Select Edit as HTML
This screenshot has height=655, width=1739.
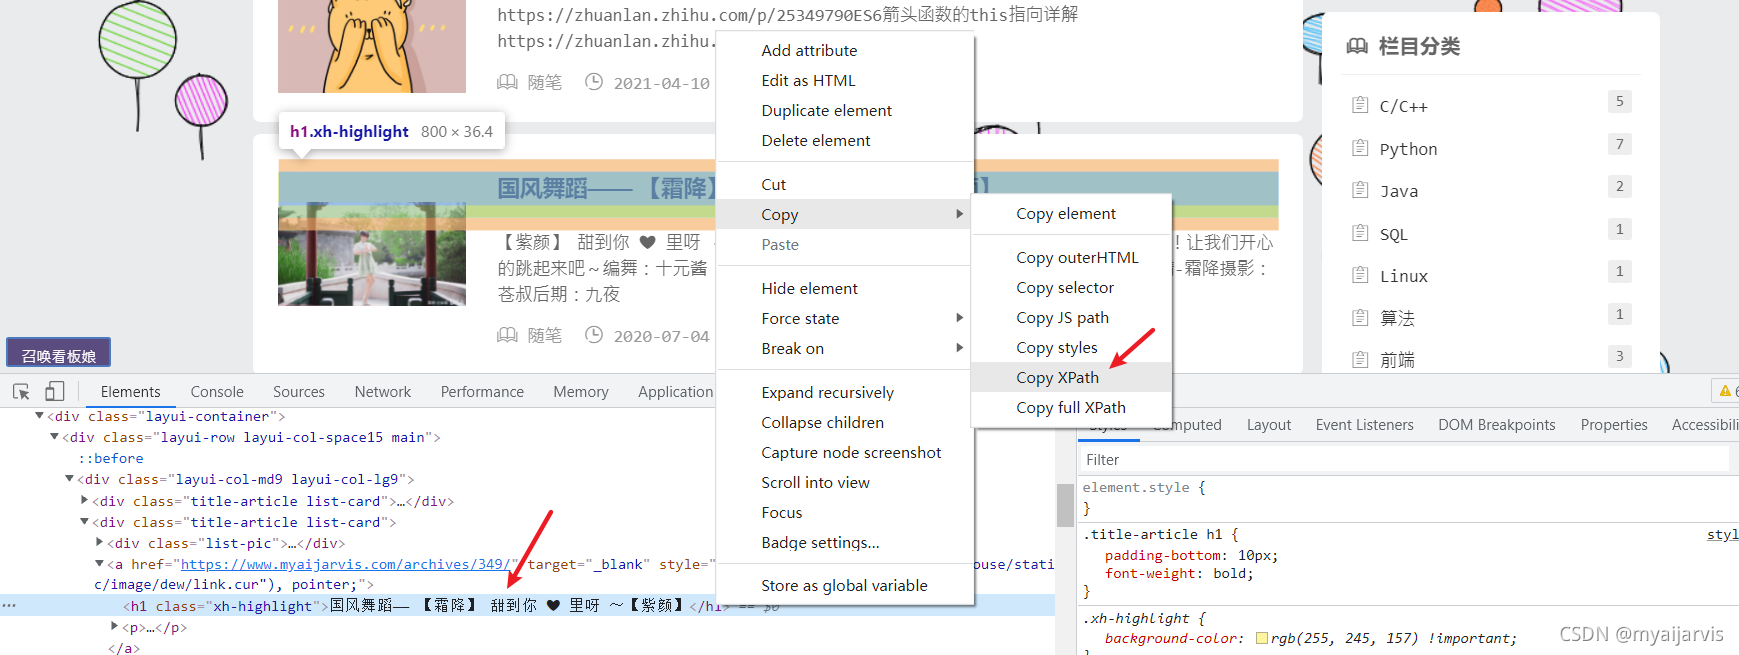[x=845, y=80]
